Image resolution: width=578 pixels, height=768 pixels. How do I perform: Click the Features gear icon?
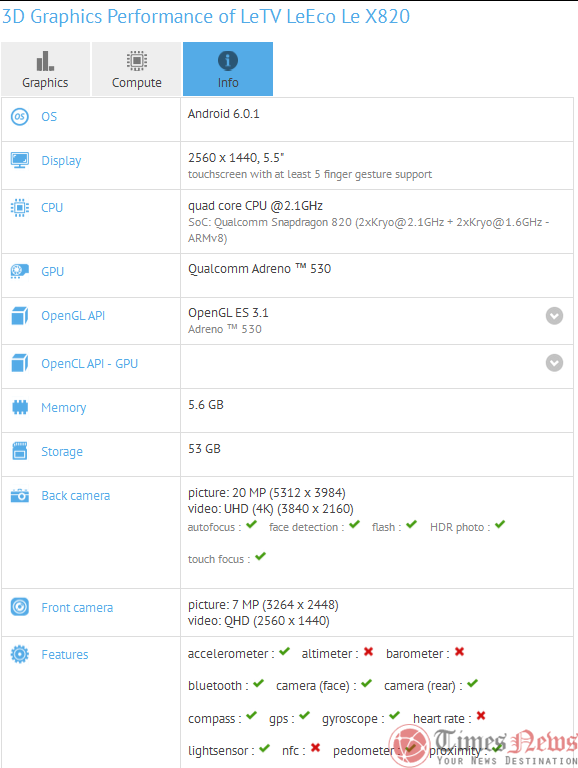20,654
